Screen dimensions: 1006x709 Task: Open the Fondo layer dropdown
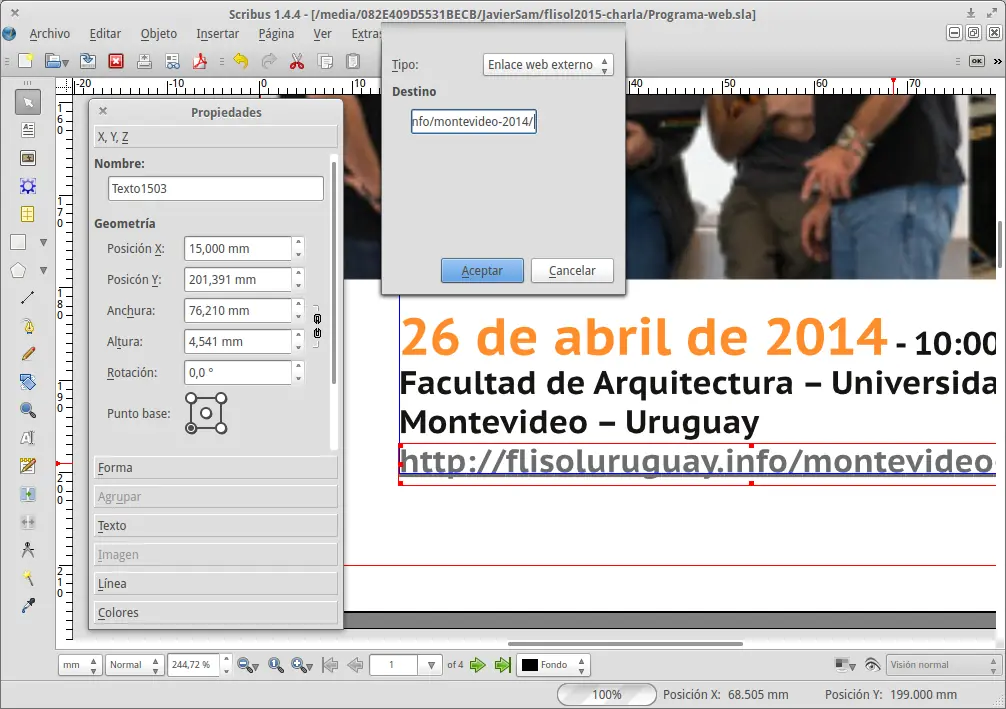coord(553,665)
